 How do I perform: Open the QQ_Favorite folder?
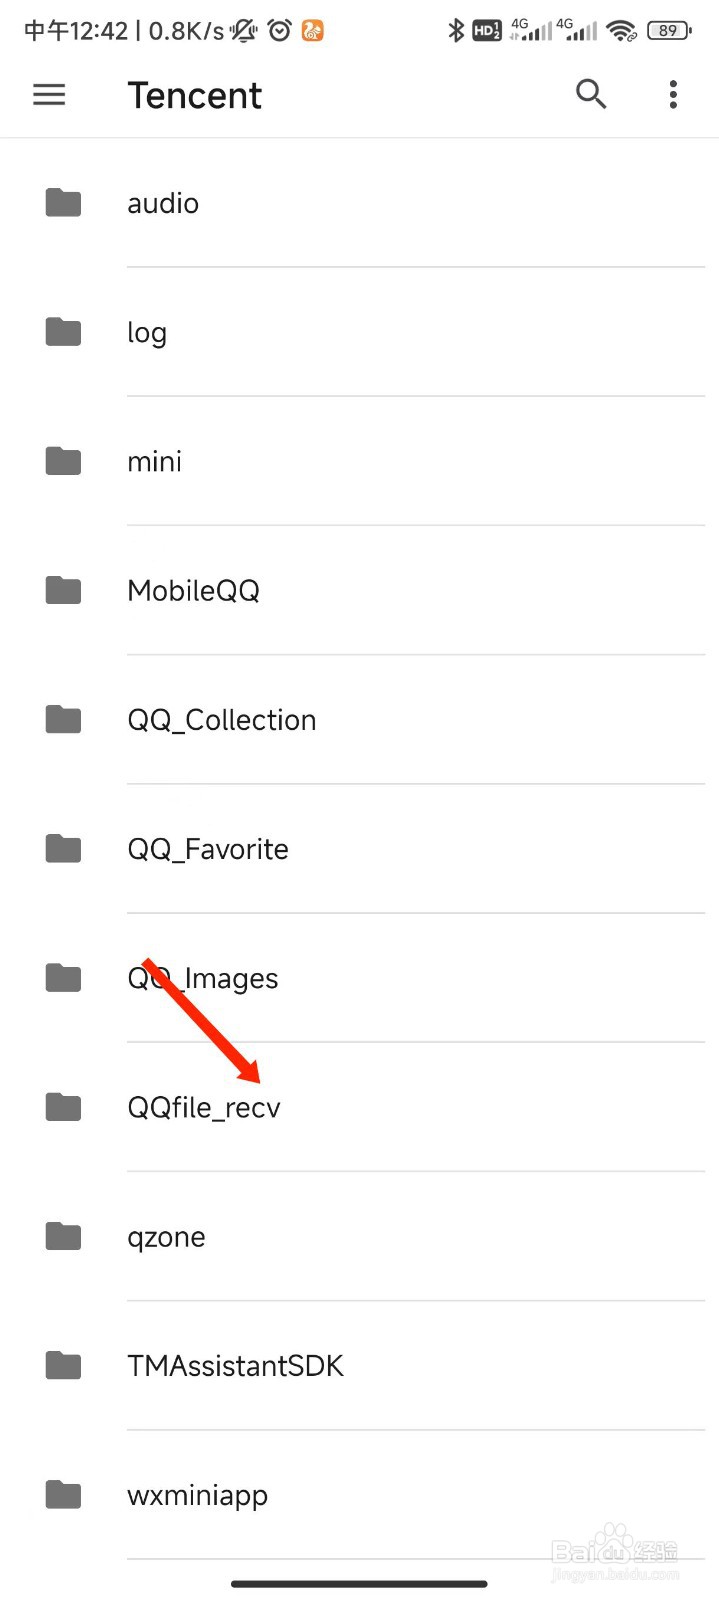click(359, 849)
